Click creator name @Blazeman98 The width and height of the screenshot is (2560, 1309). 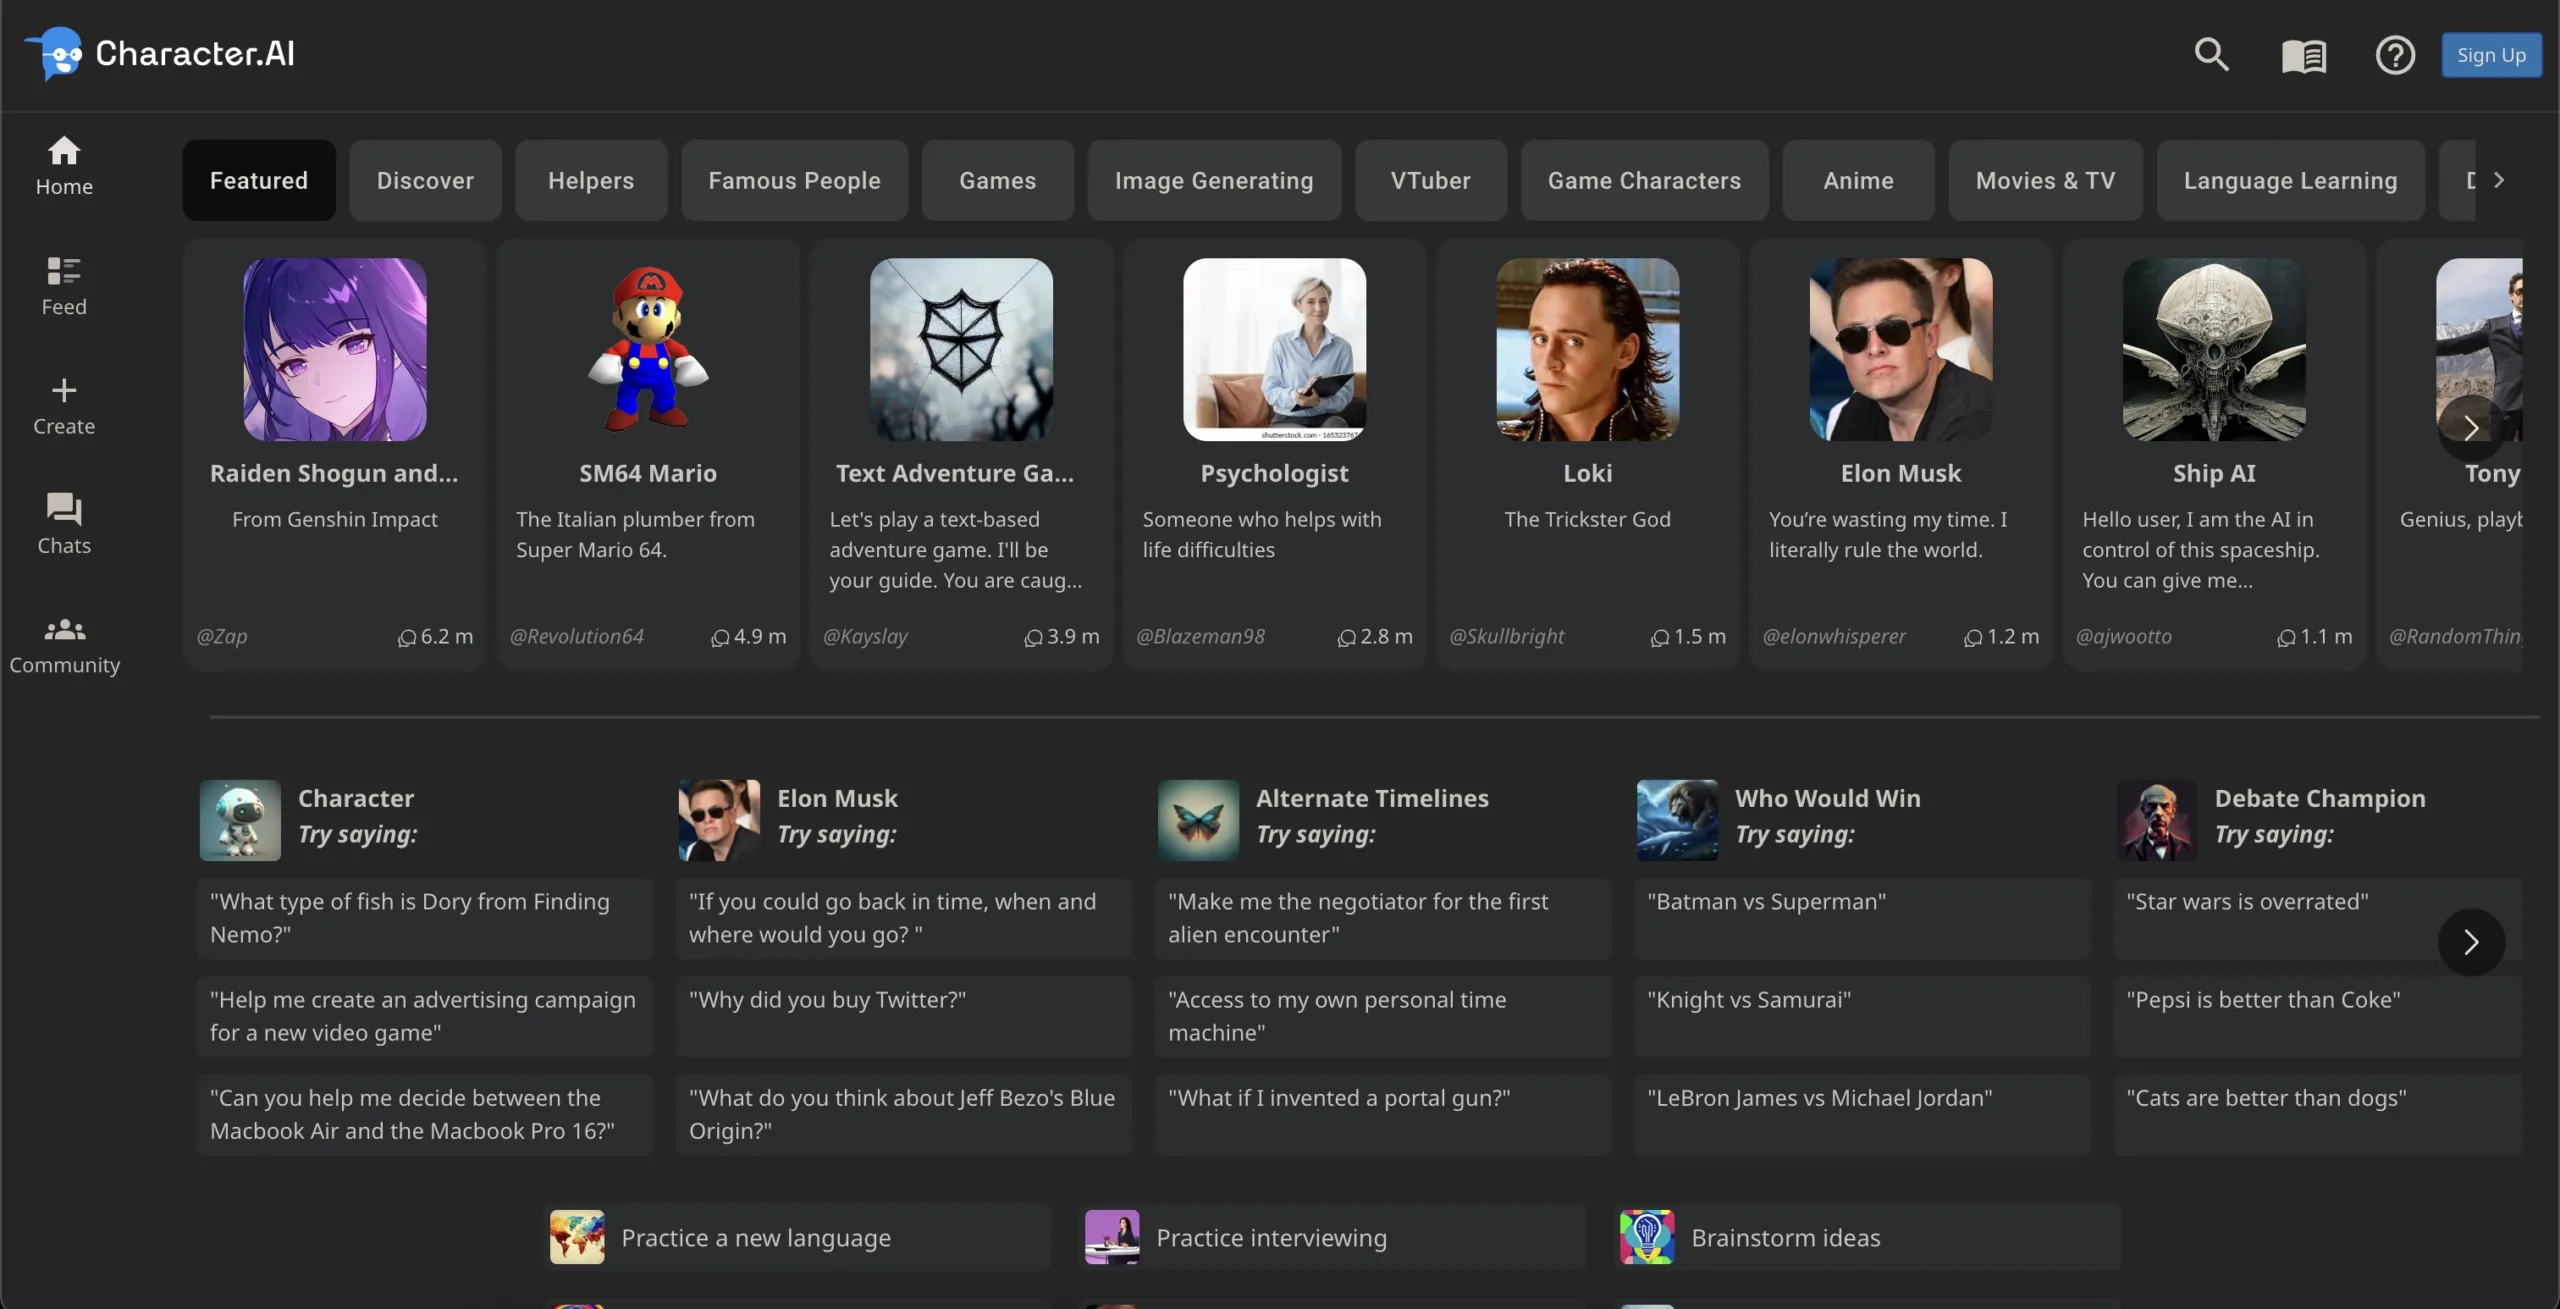point(1200,636)
